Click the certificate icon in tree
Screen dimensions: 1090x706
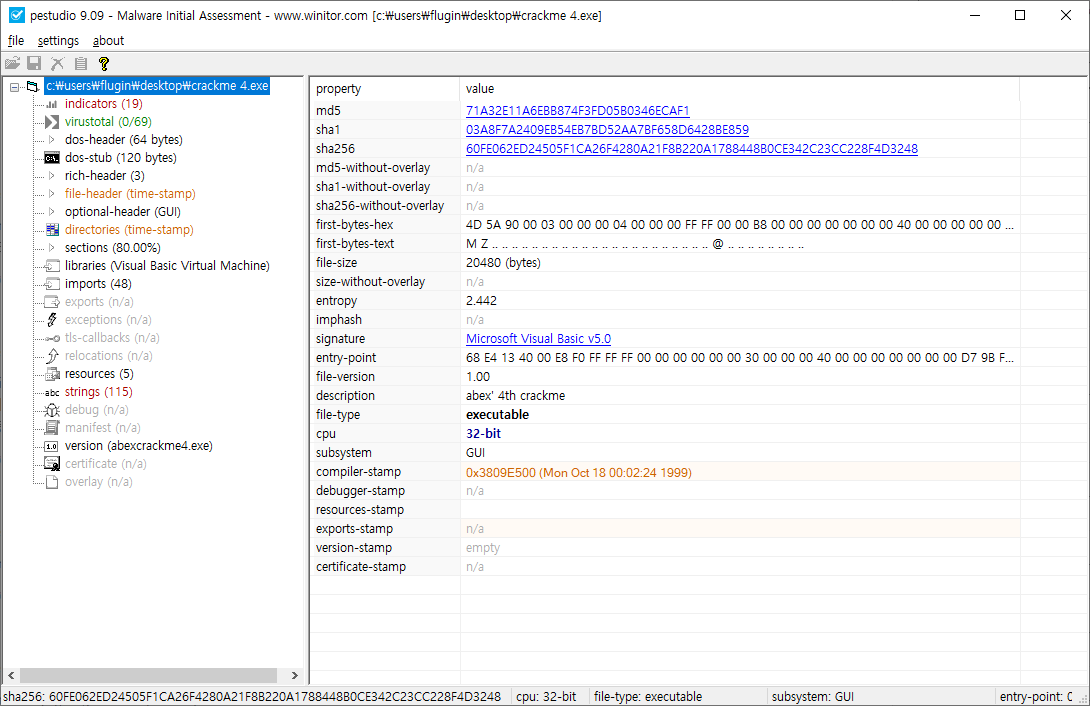(52, 464)
